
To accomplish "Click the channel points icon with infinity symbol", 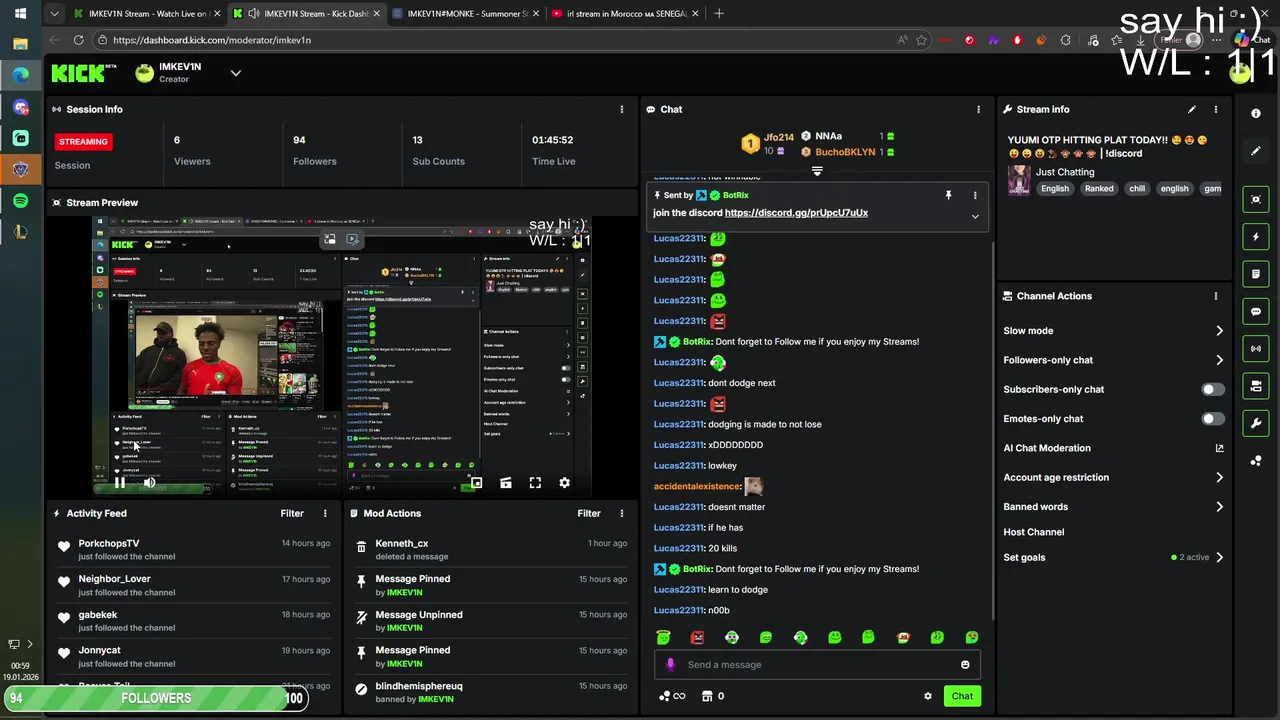I will pyautogui.click(x=672, y=696).
